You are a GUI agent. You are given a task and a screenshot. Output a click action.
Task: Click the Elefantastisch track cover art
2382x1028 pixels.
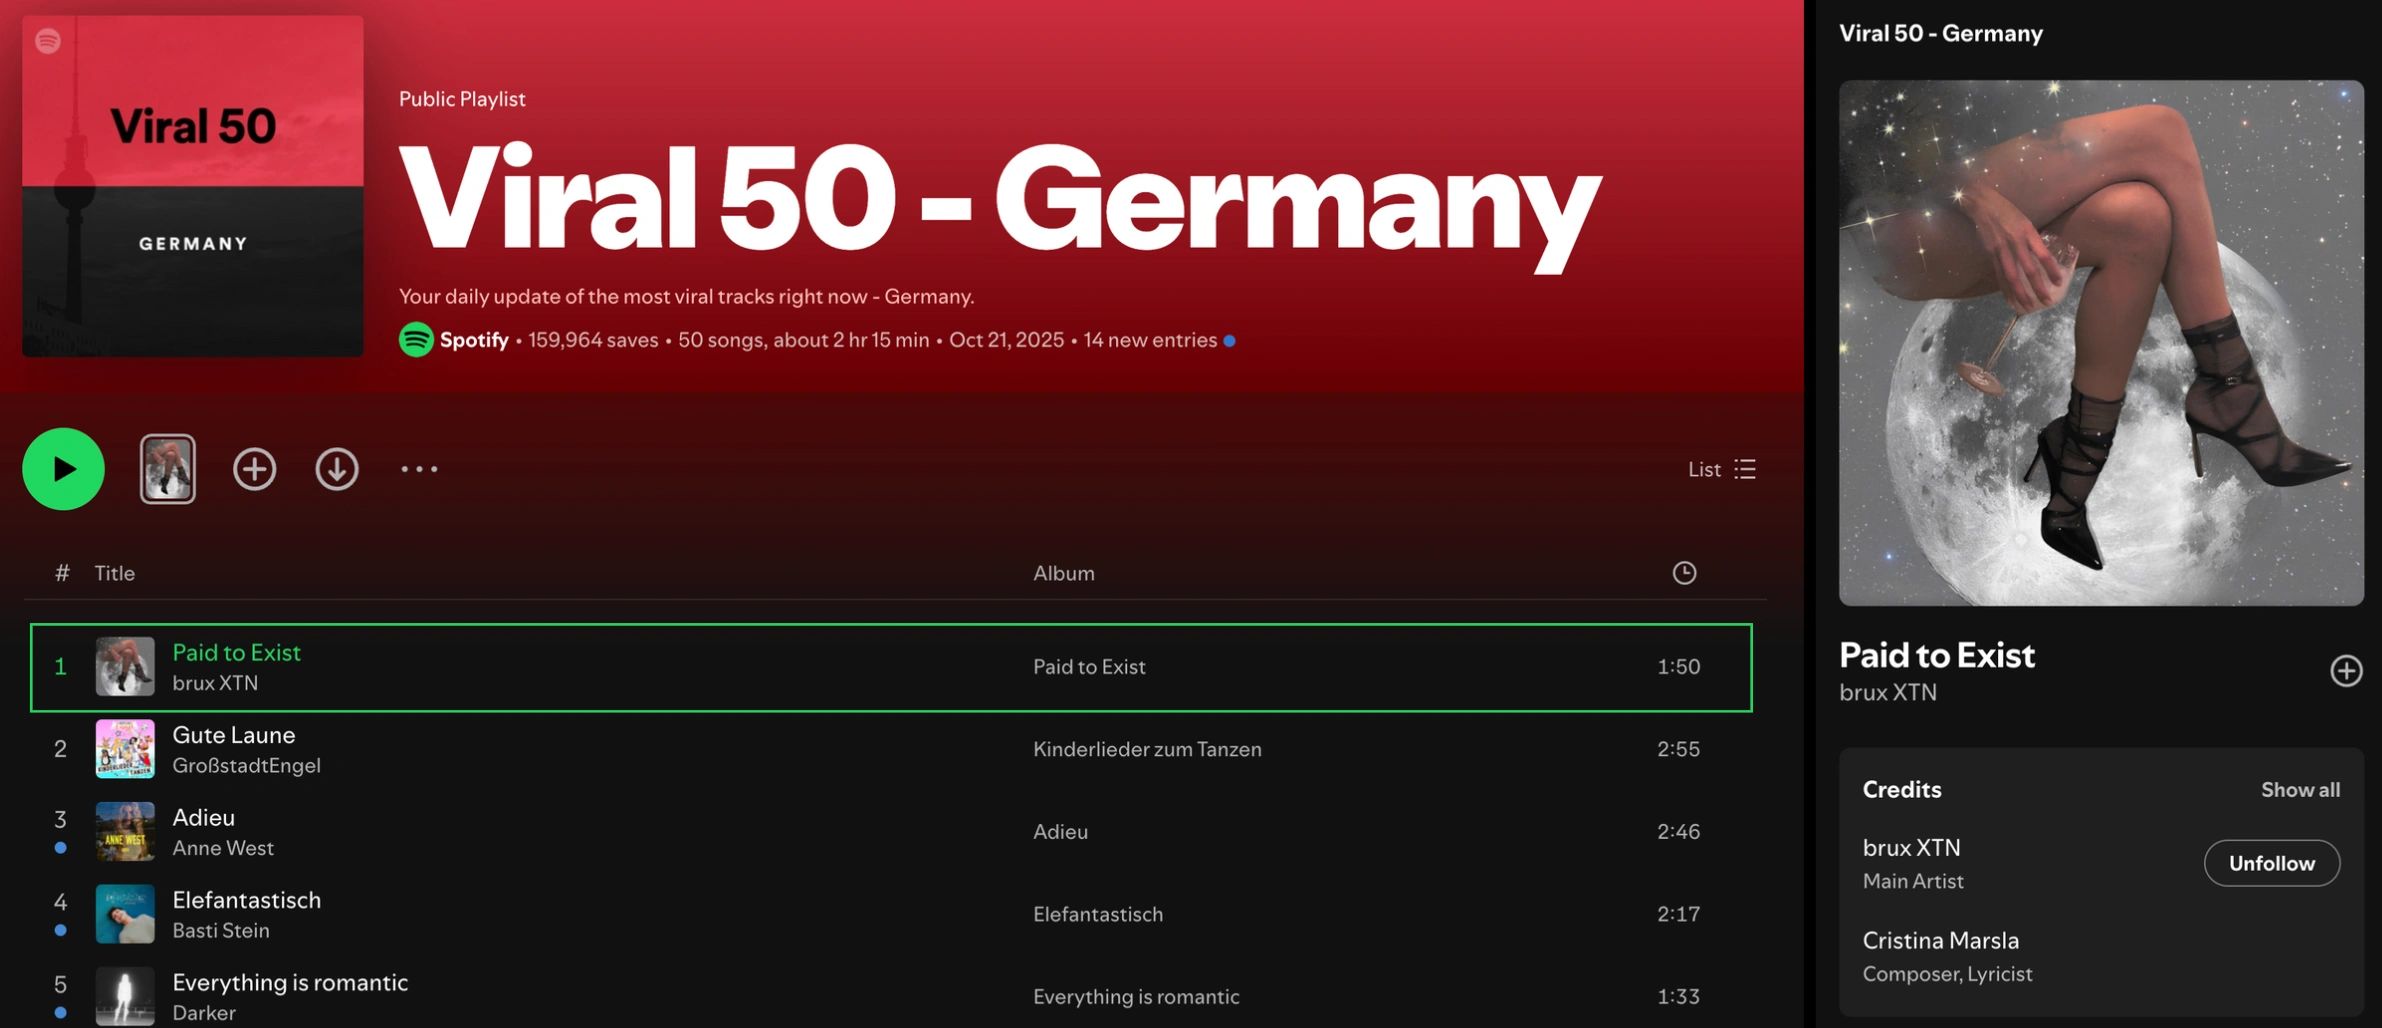coord(125,914)
